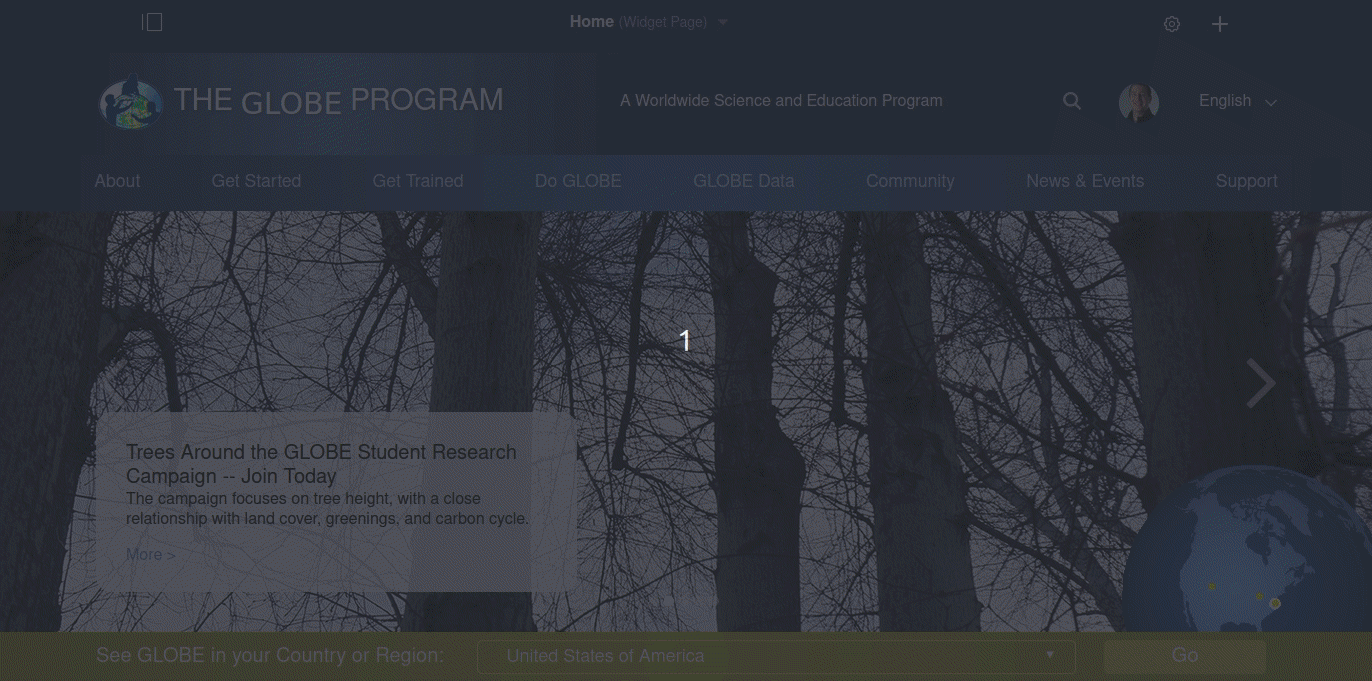Open the Support menu

point(1247,181)
